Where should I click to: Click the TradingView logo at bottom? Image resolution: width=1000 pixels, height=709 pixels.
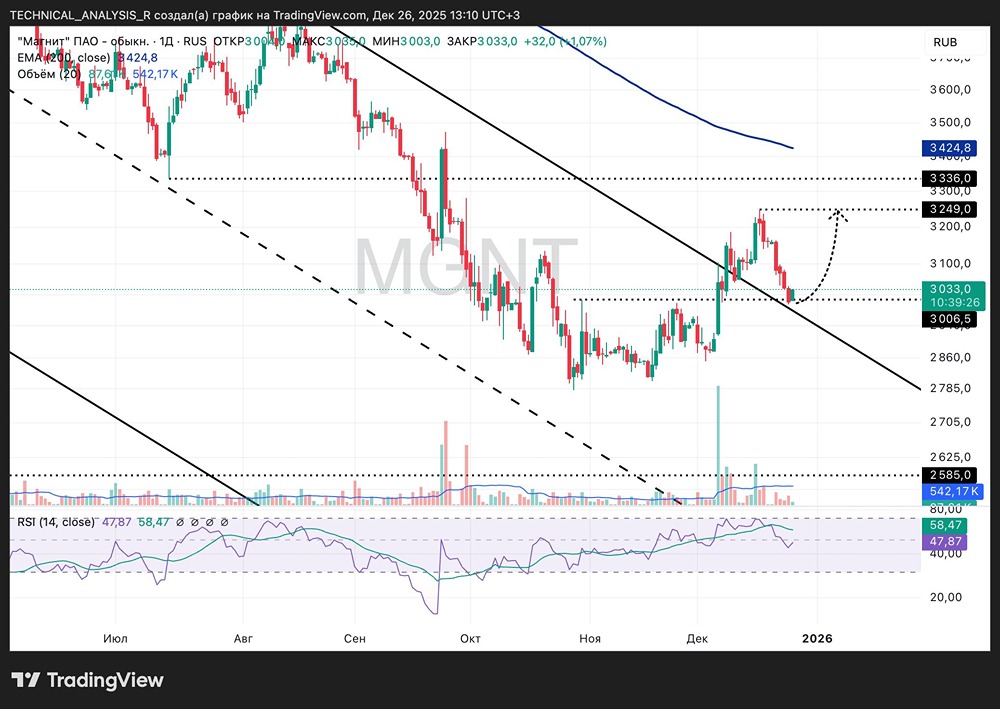(88, 680)
